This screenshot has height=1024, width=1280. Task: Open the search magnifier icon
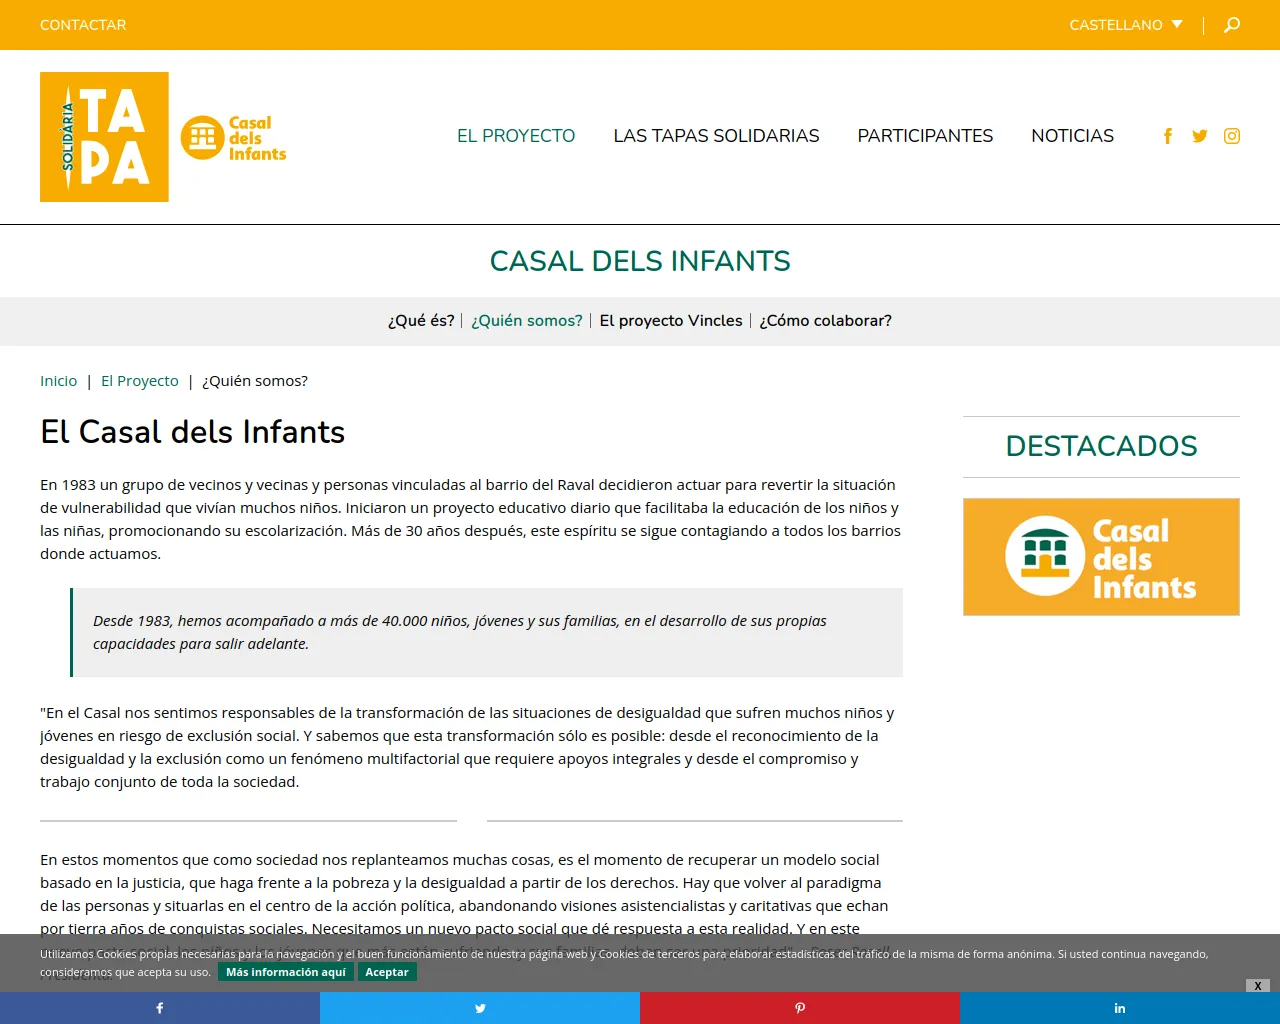(x=1232, y=25)
